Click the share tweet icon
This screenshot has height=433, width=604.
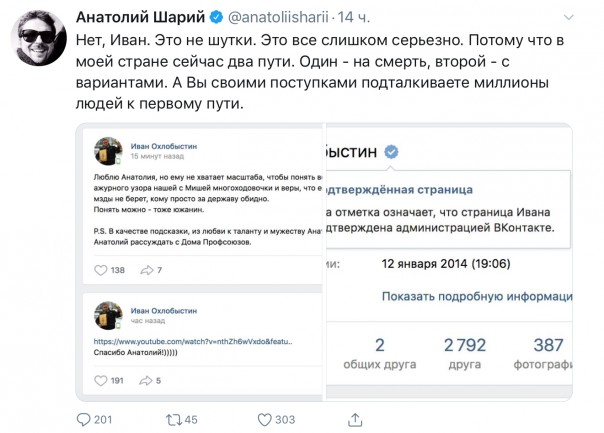pyautogui.click(x=343, y=419)
